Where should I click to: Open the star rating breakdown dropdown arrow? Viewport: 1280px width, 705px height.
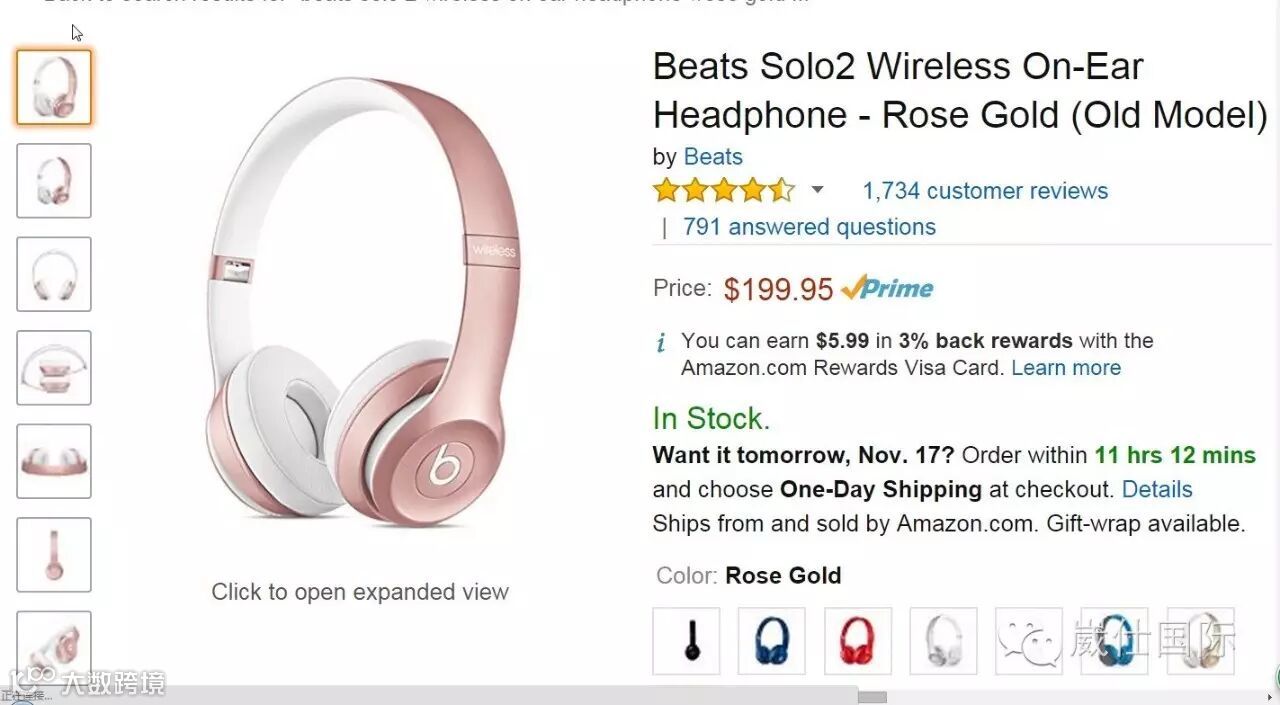point(817,190)
